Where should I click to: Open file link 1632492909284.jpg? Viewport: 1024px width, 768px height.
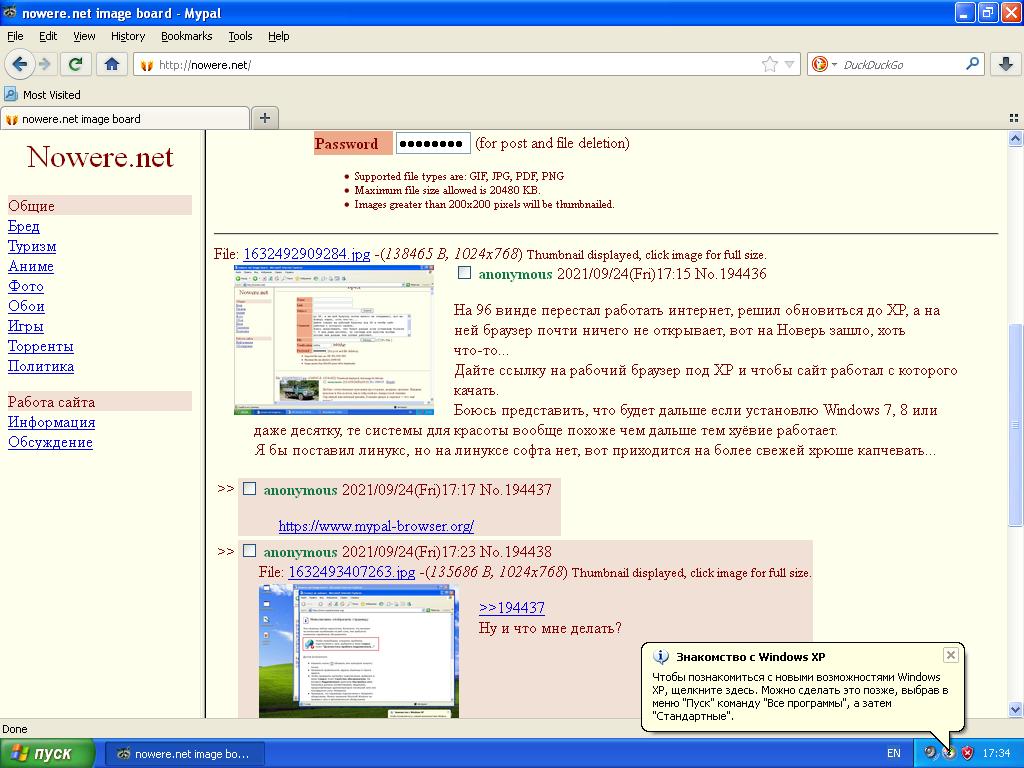coord(306,254)
